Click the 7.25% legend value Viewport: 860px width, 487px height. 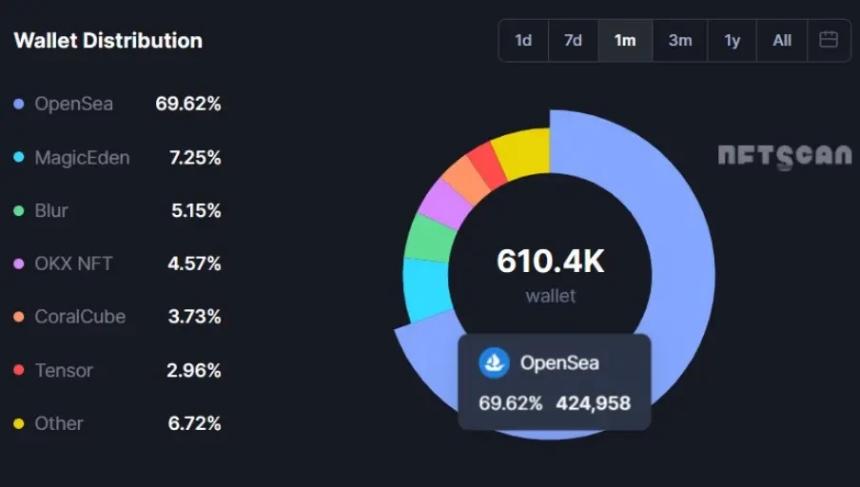(x=195, y=157)
